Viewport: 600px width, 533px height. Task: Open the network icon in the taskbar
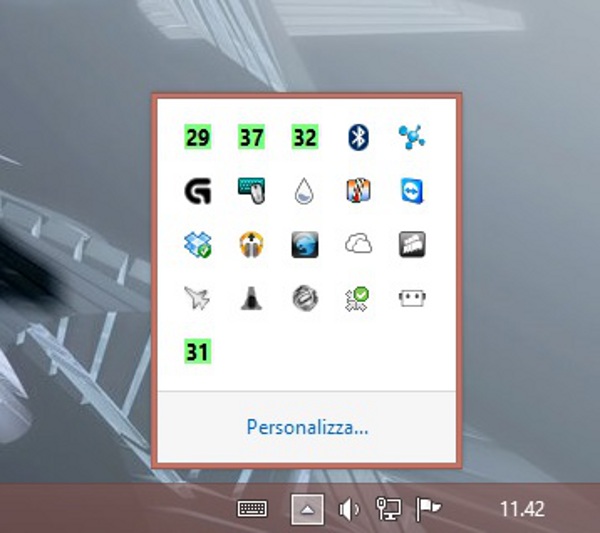coord(388,509)
